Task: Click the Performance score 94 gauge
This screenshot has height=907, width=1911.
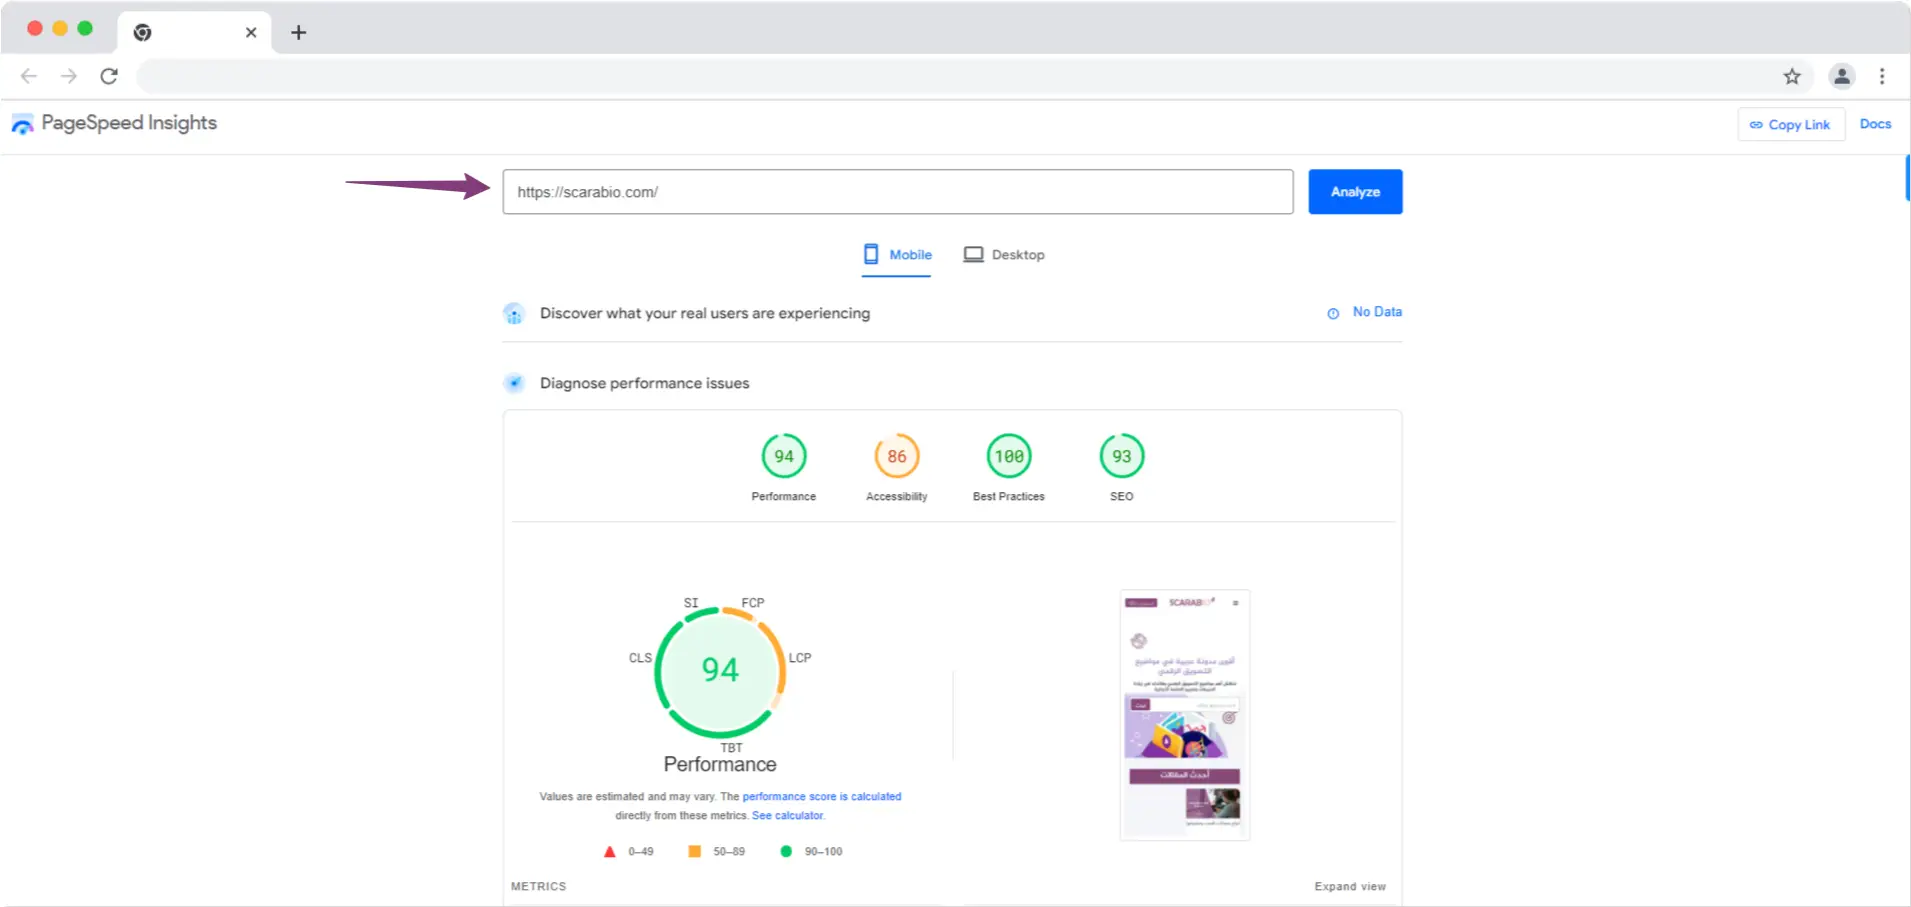Action: tap(783, 456)
